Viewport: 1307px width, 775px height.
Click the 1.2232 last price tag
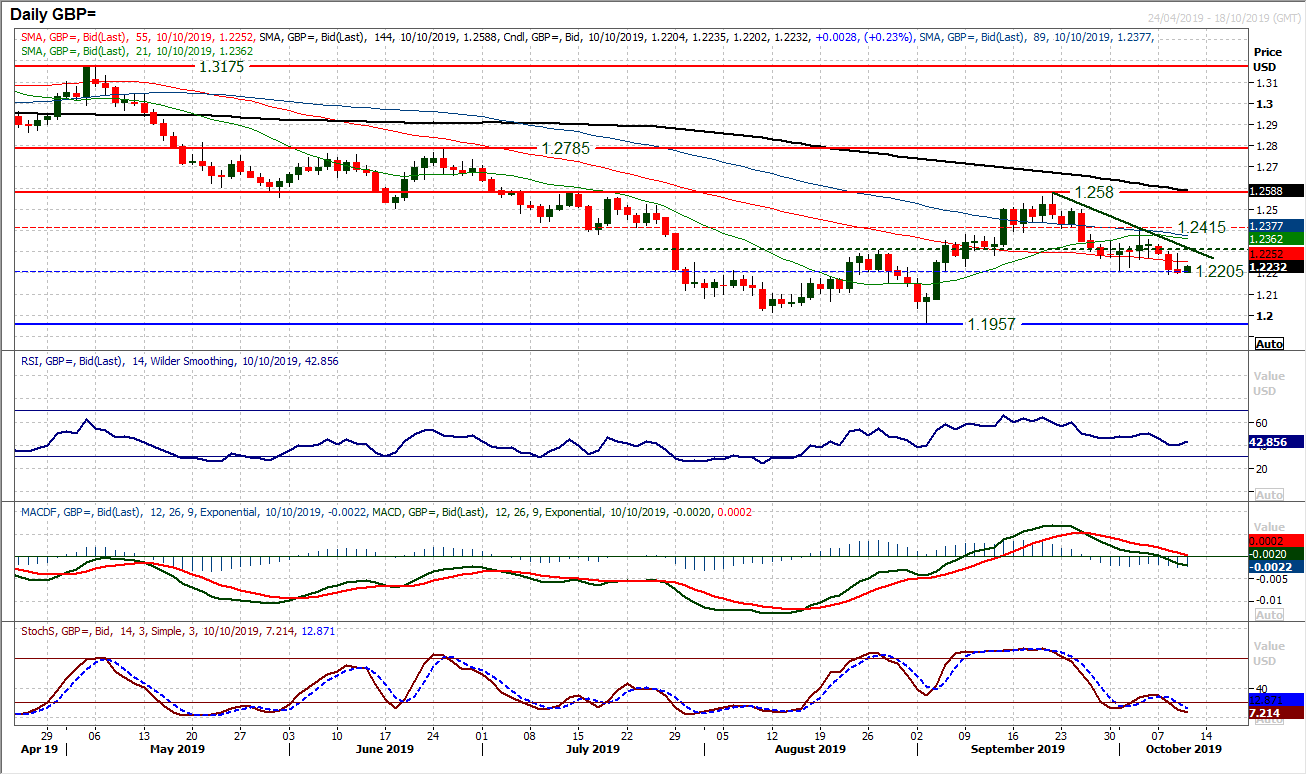point(1275,267)
